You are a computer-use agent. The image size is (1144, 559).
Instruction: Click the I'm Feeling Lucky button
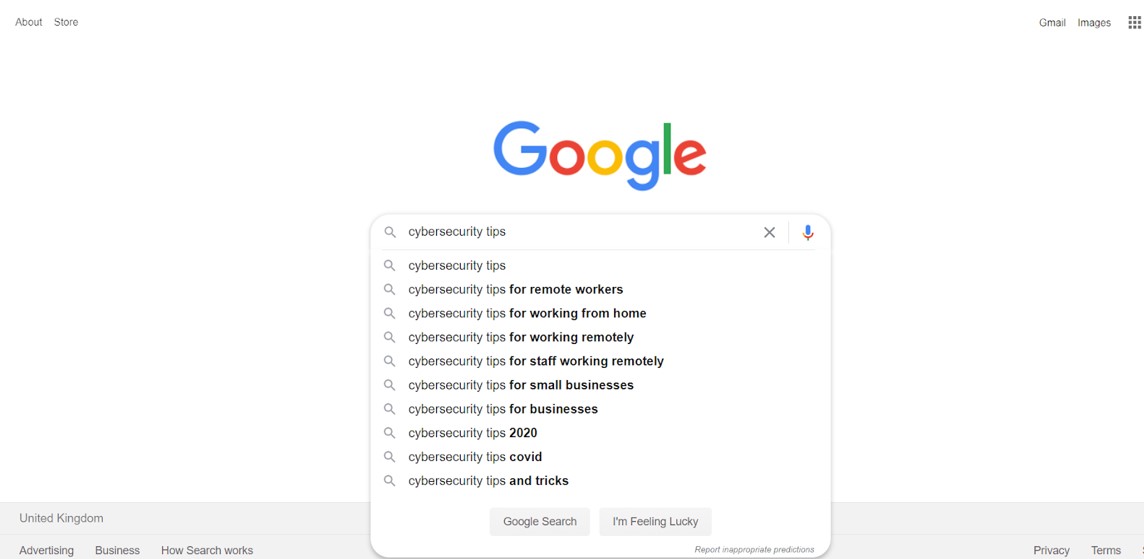pos(655,522)
